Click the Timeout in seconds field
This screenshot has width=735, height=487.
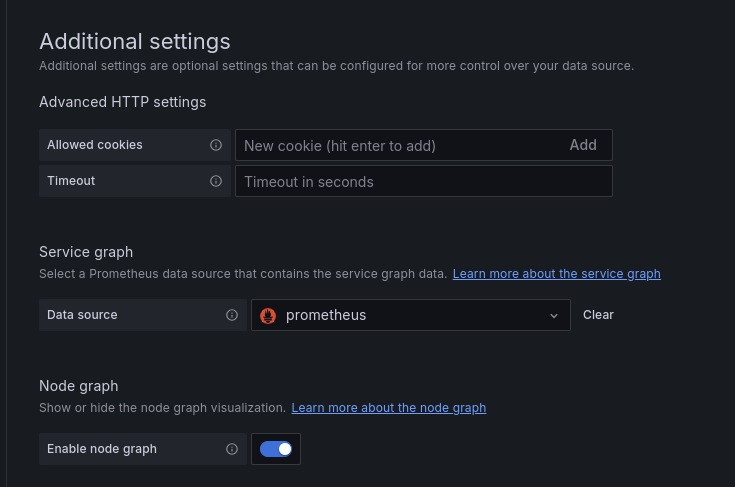[x=423, y=181]
